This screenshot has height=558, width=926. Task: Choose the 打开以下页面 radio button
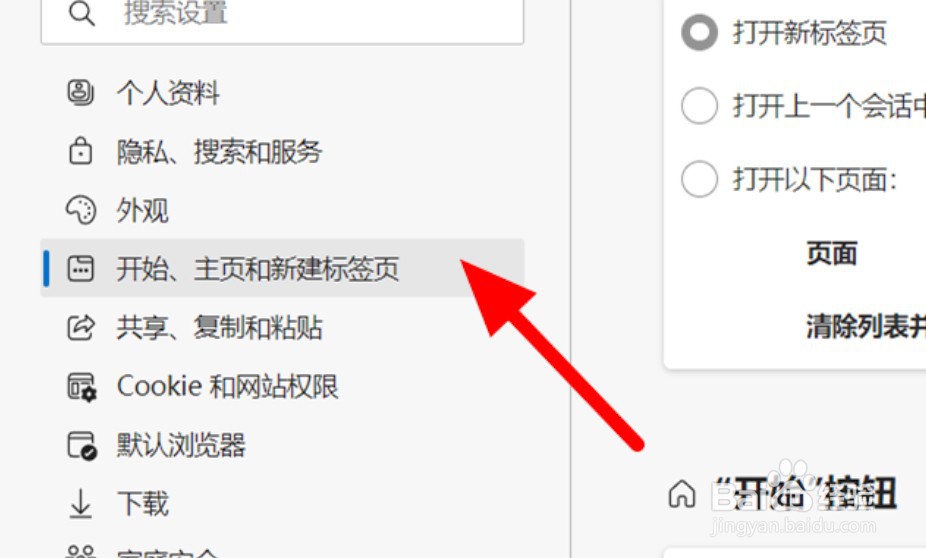coord(699,179)
